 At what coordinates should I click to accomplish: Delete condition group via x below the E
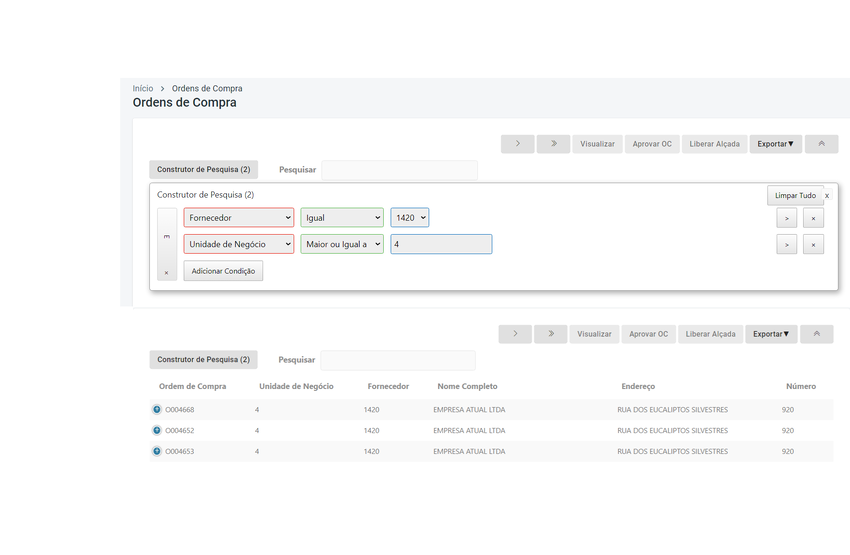point(167,273)
